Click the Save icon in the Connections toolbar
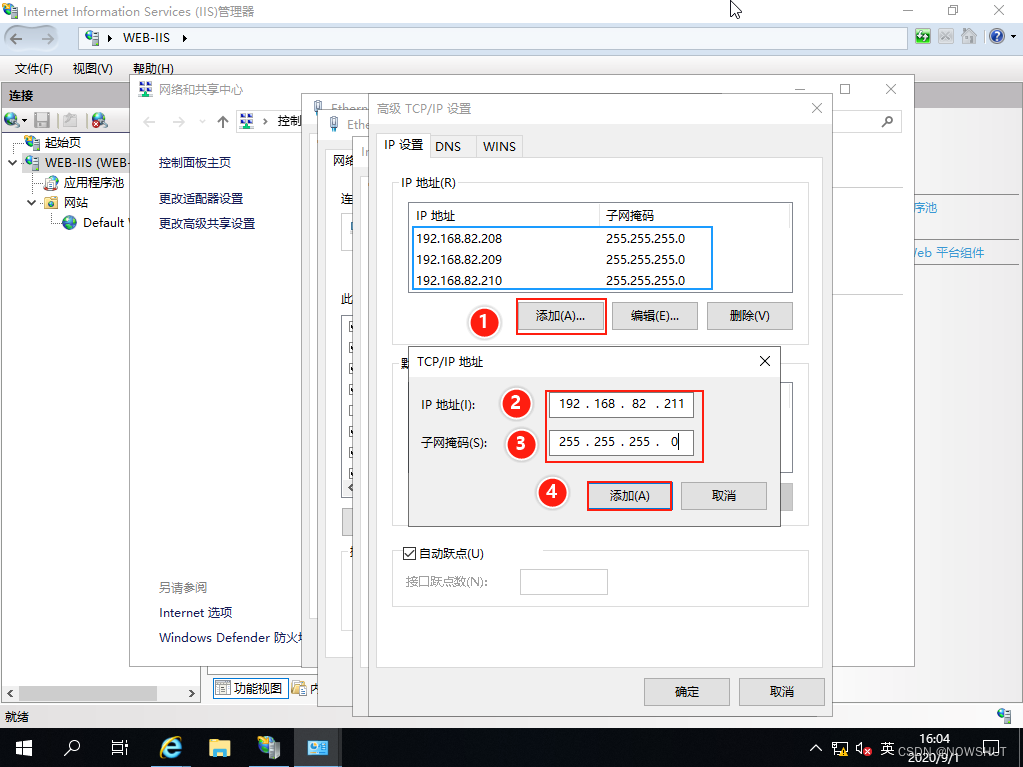The width and height of the screenshot is (1023, 767). point(40,120)
